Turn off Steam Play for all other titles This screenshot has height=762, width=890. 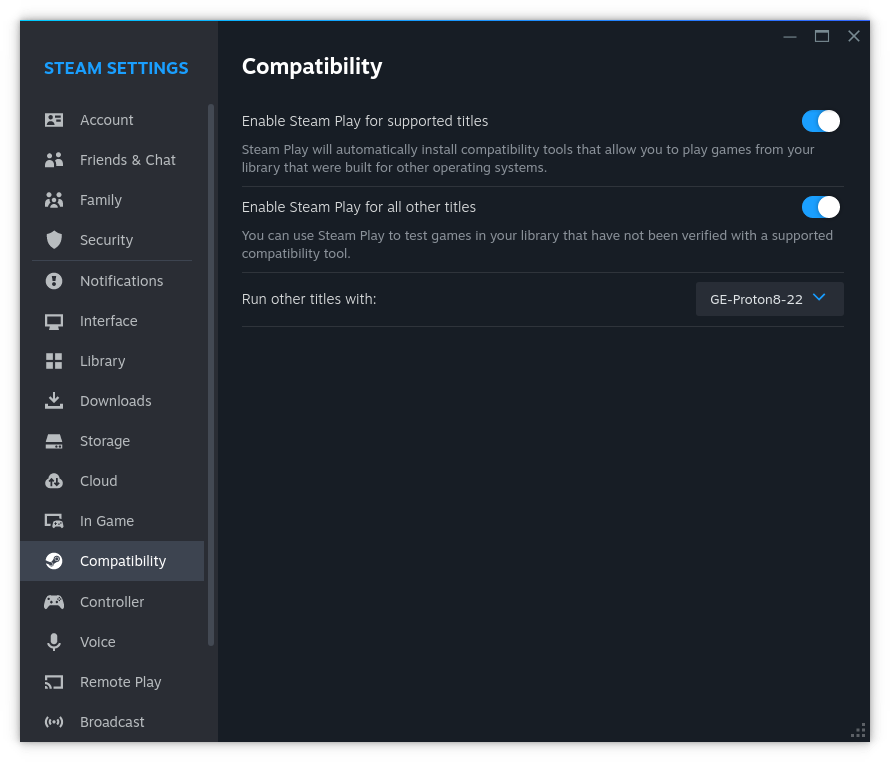click(x=821, y=207)
